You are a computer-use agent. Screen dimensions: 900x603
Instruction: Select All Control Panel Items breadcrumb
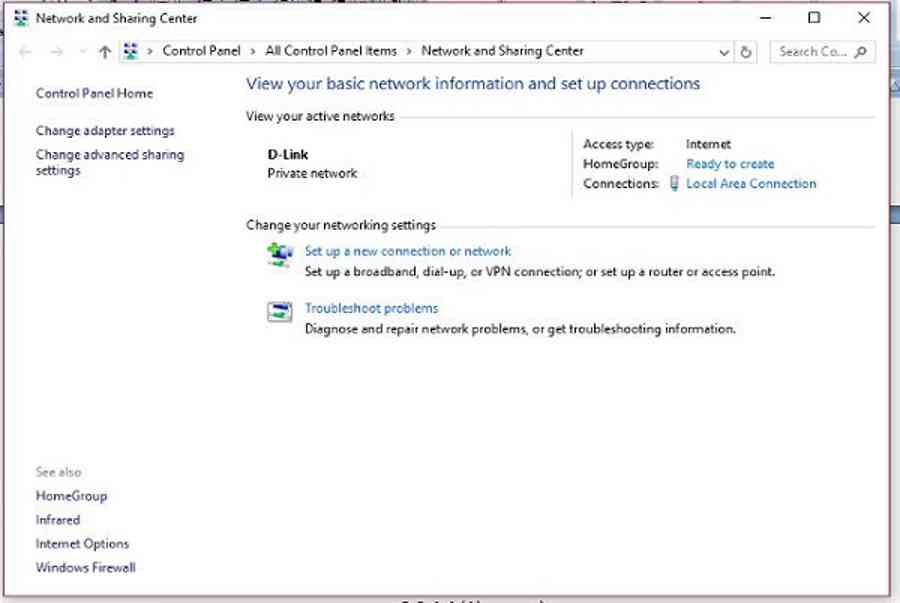click(331, 51)
